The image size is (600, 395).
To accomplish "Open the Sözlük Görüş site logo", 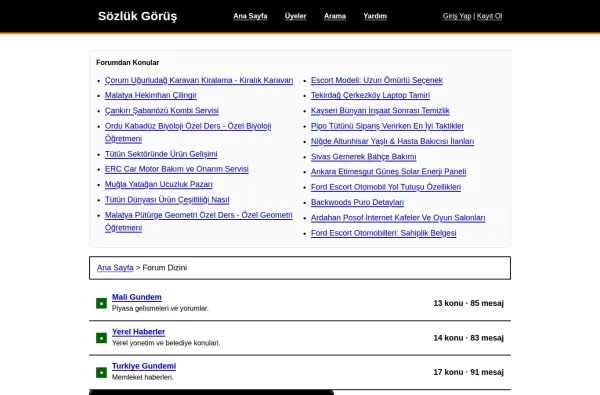I will click(137, 16).
